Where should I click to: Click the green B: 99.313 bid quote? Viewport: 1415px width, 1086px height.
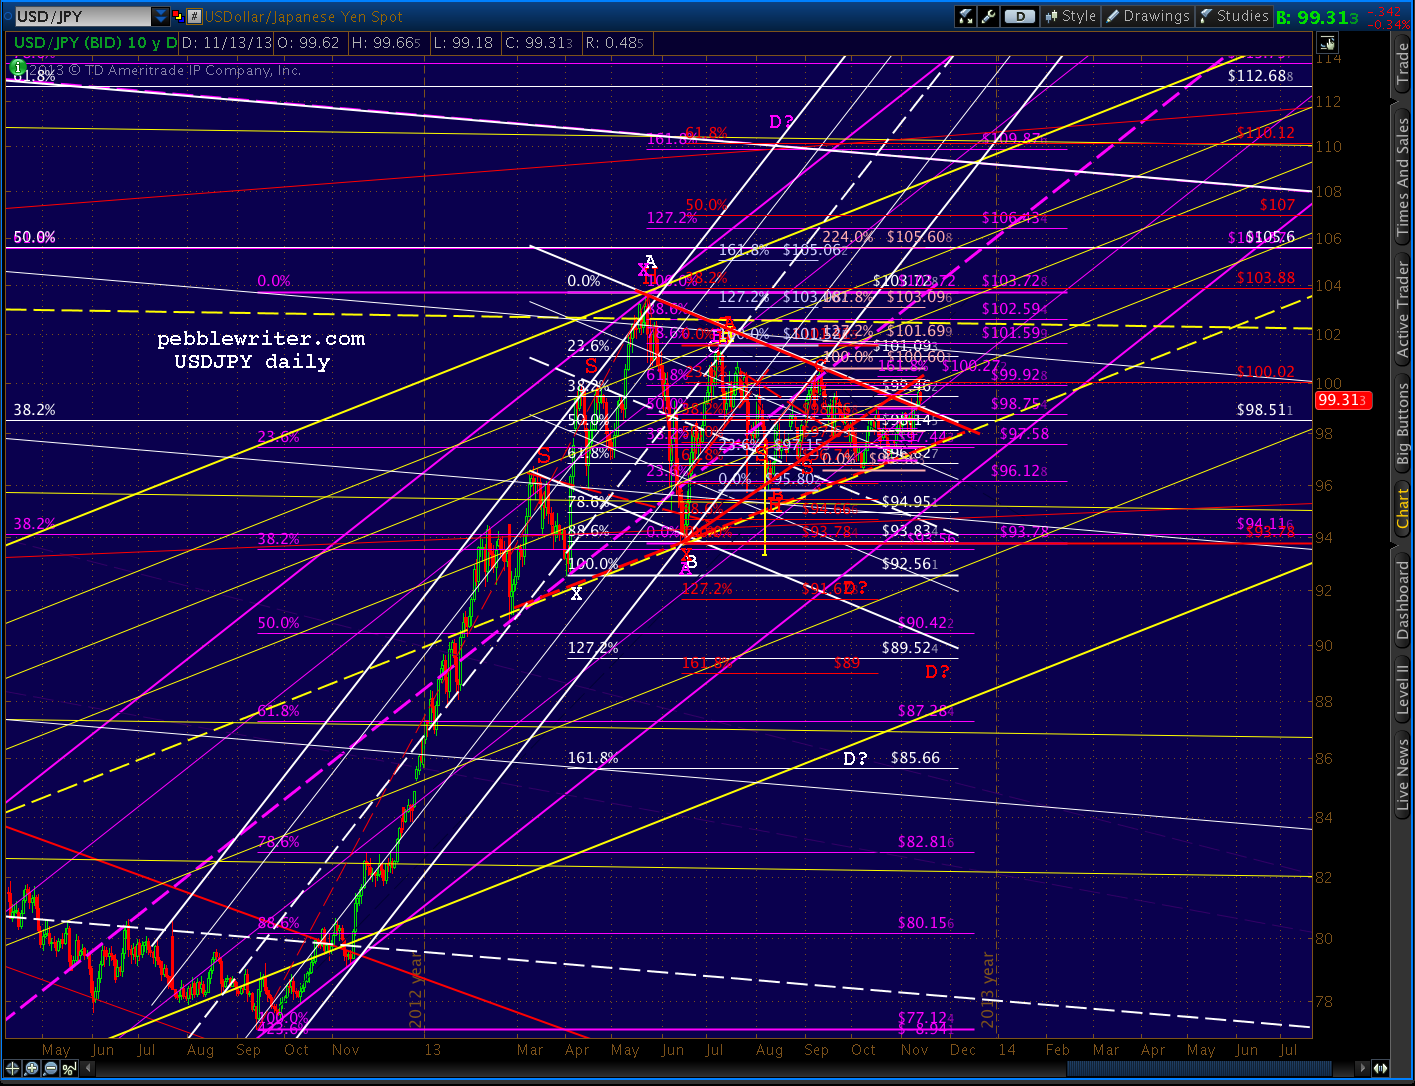[1317, 17]
